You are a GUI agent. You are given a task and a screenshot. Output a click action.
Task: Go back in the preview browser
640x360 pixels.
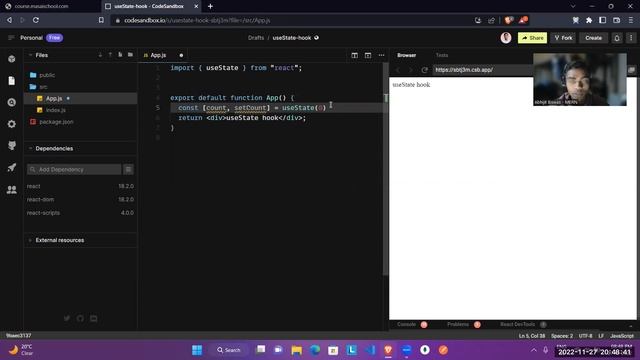[398, 70]
